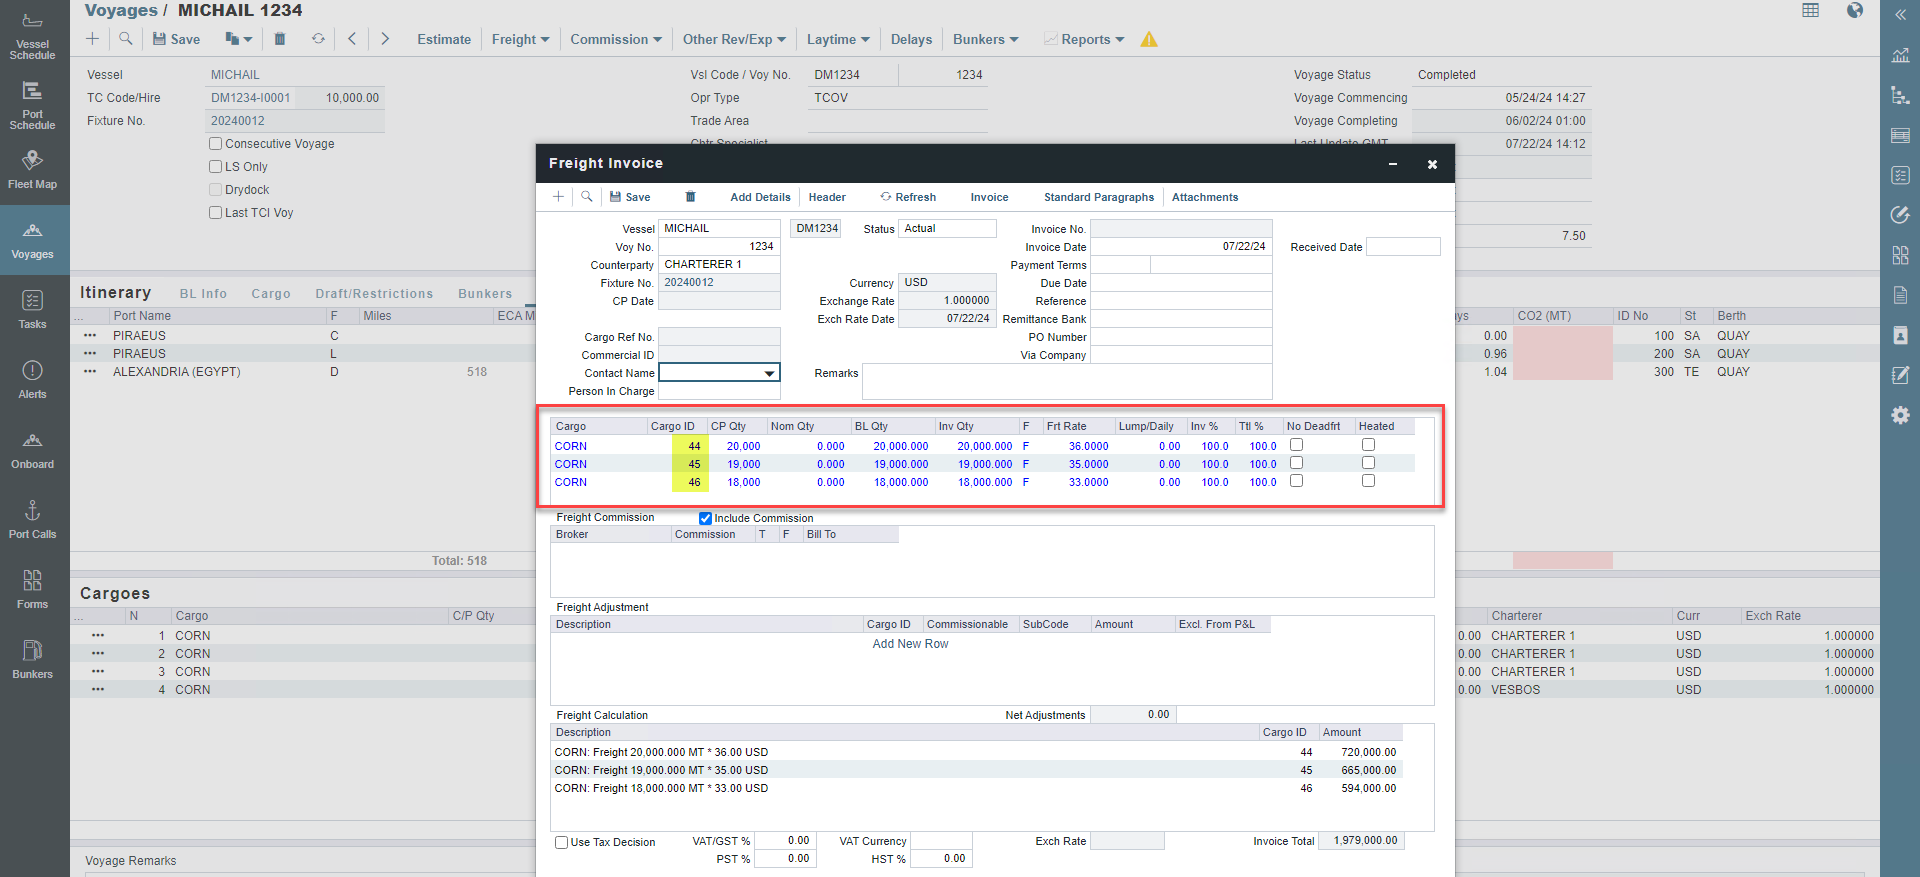1920x877 pixels.
Task: Click the next voyage arrow icon
Action: 385,39
